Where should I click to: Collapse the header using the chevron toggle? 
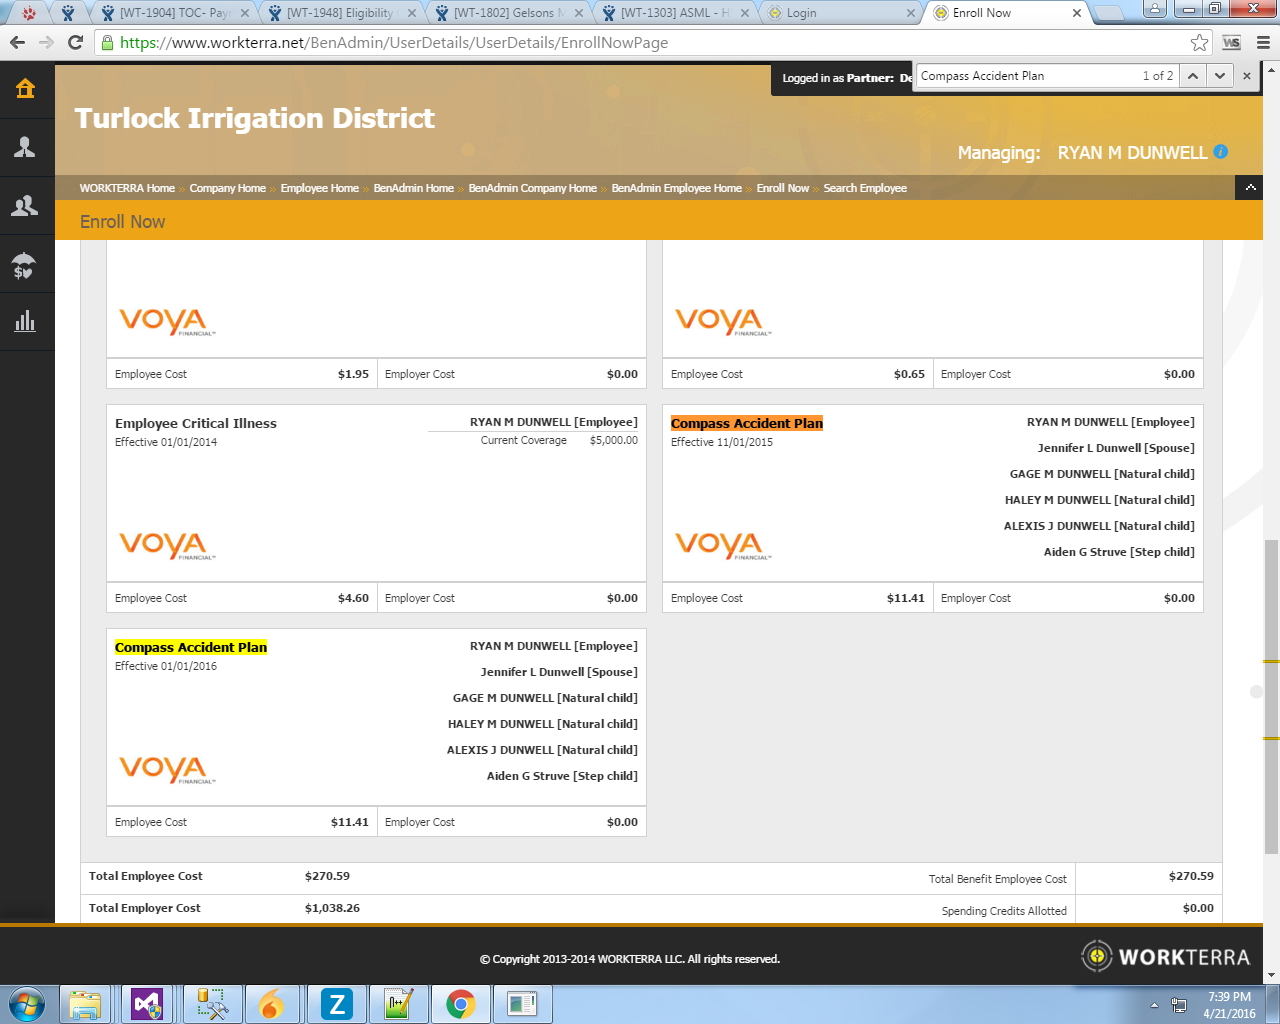point(1250,188)
